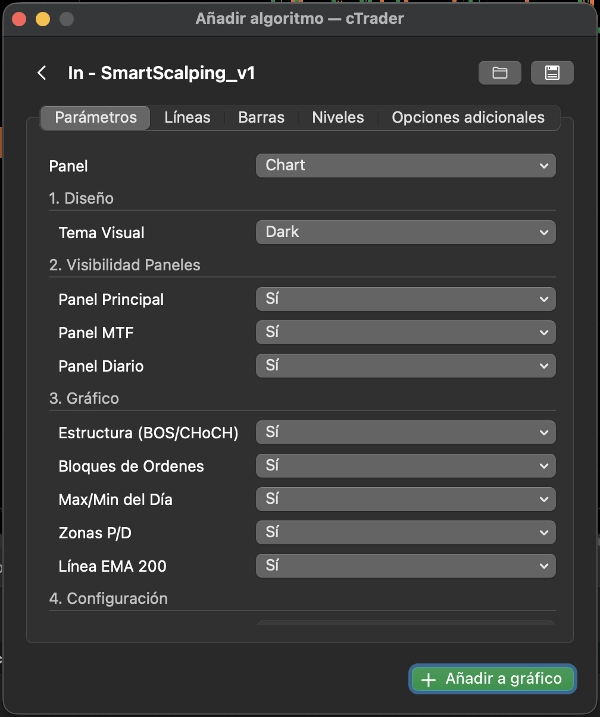
Task: Open the Panel dropdown showing Chart
Action: (x=406, y=165)
